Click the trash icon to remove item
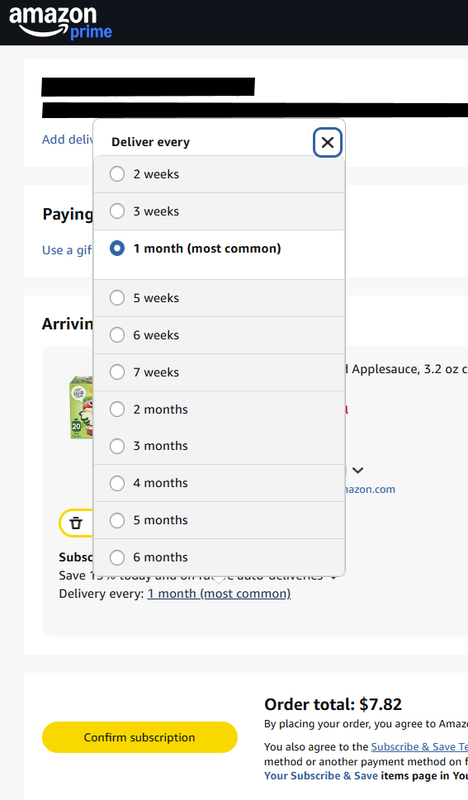Viewport: 468px width, 800px height. pyautogui.click(x=76, y=522)
